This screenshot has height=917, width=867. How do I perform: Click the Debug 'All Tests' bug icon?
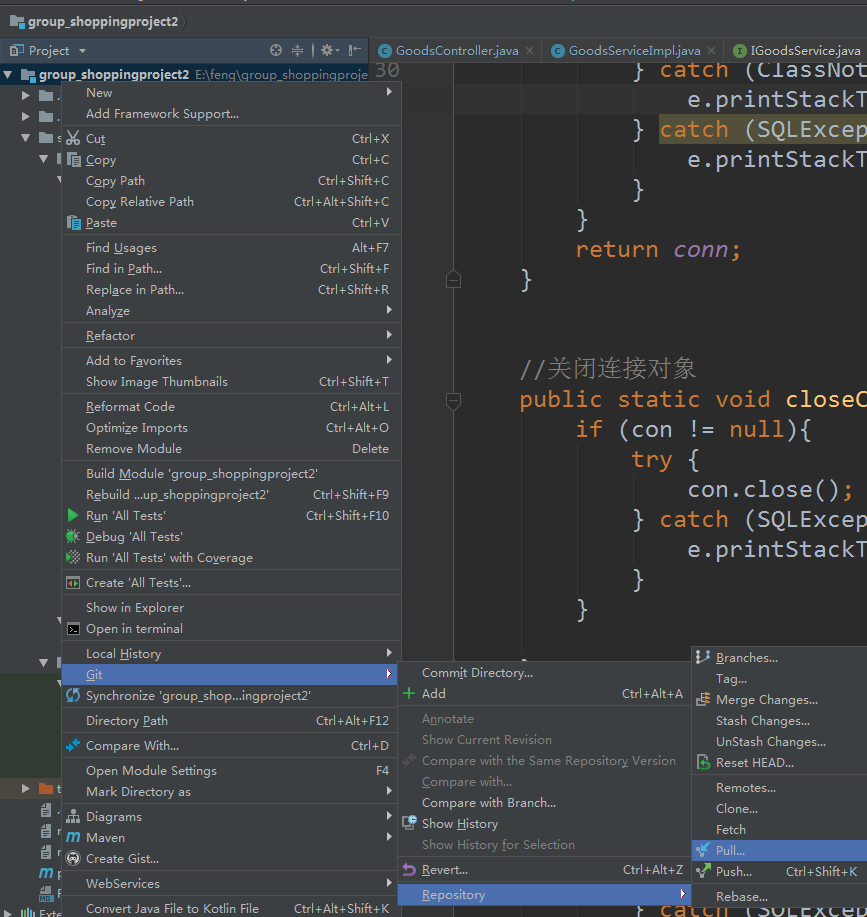tap(73, 537)
